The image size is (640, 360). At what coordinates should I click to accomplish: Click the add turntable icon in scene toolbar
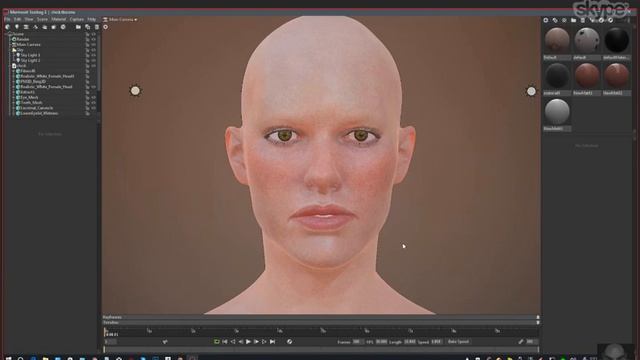36,27
